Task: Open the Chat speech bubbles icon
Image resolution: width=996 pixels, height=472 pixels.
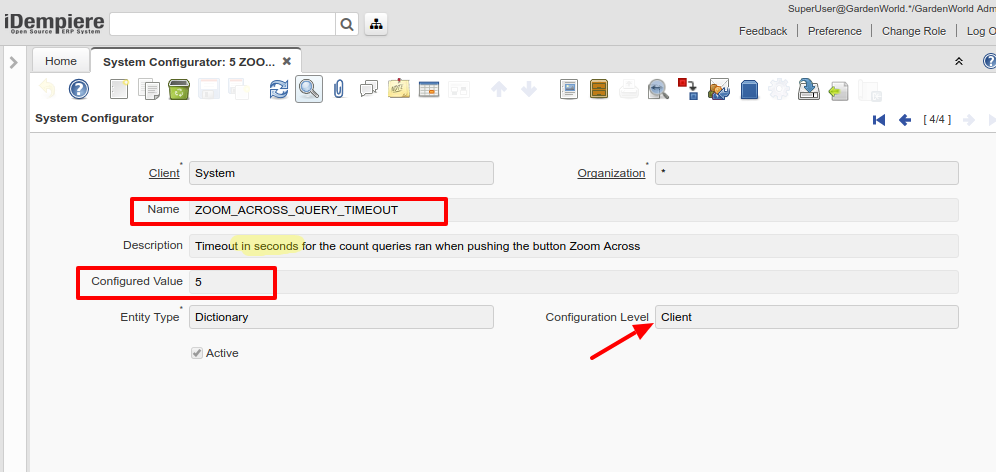Action: coord(369,90)
